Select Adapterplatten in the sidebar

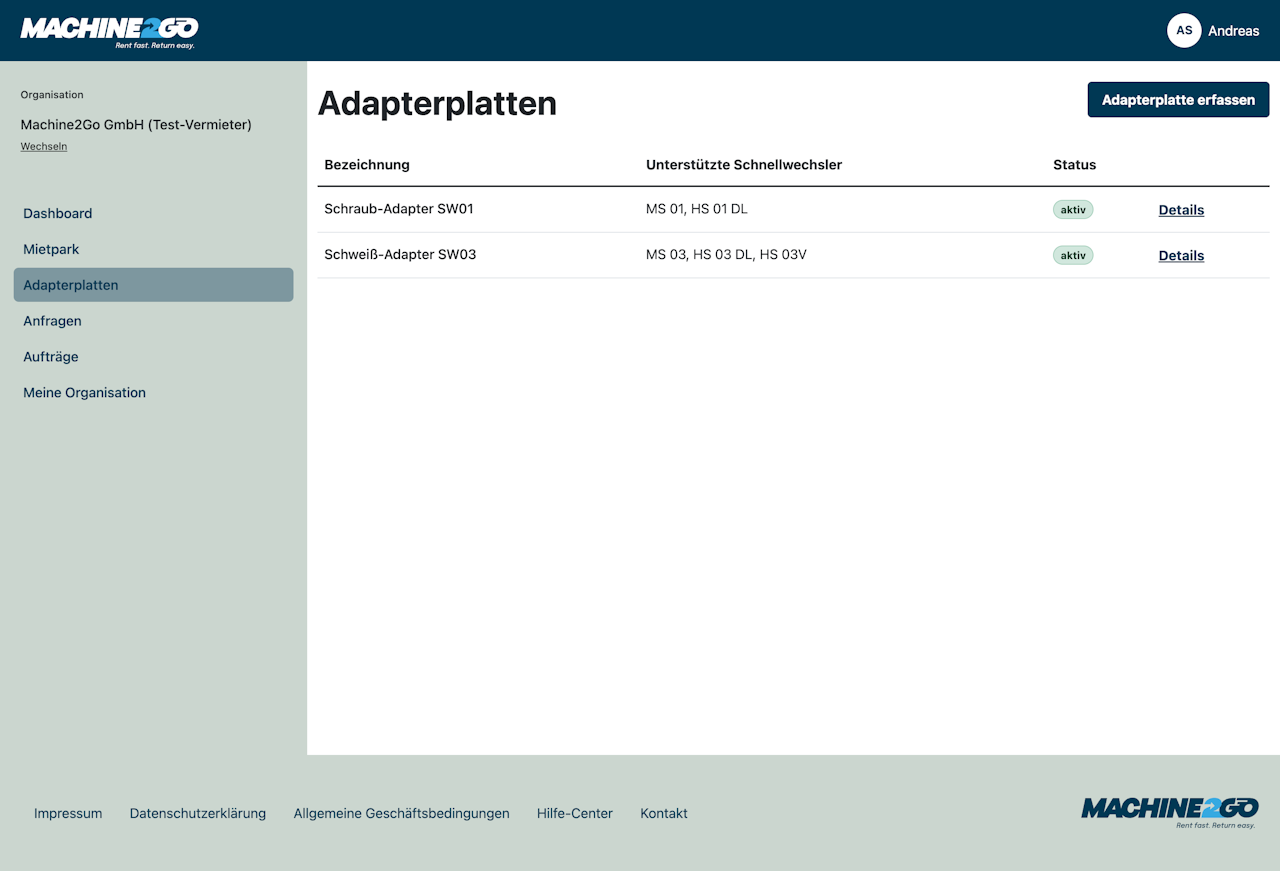pyautogui.click(x=71, y=285)
